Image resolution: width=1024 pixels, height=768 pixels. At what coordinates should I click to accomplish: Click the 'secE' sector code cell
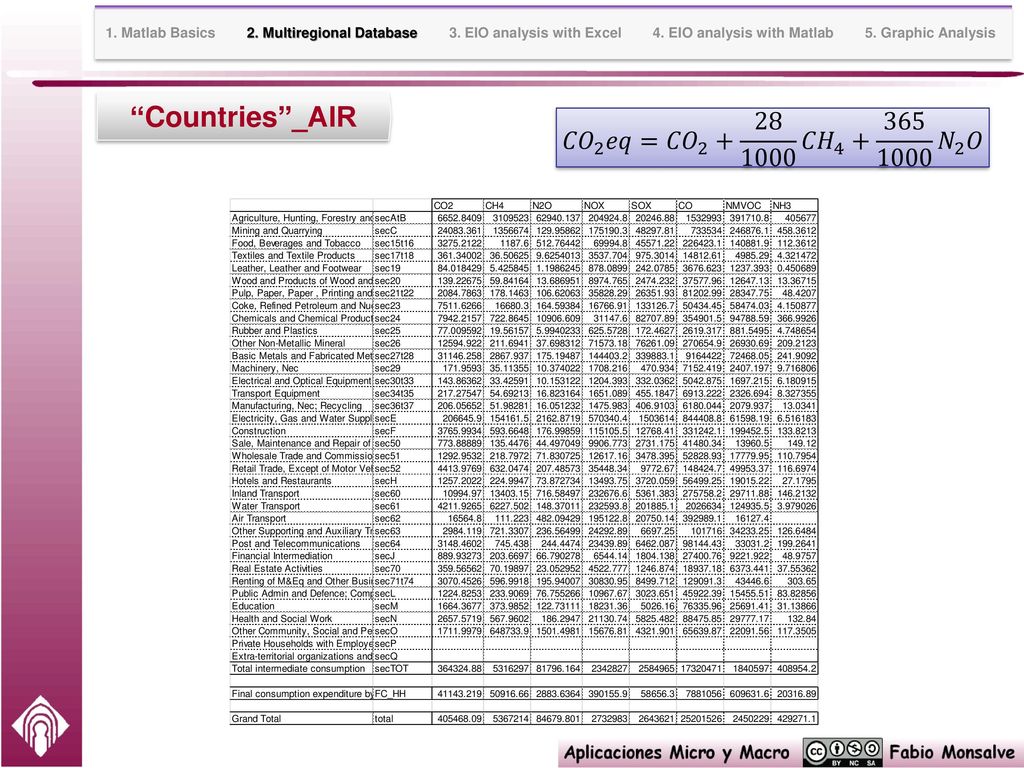[402, 418]
